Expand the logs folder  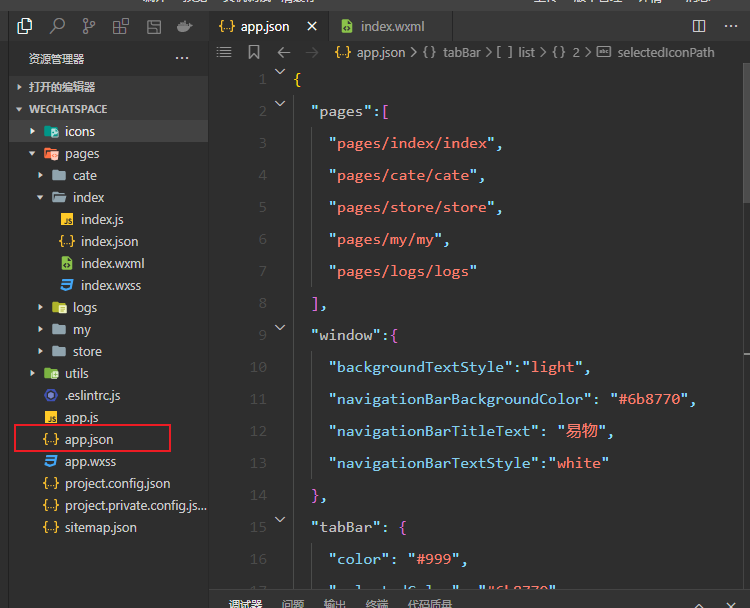[109, 307]
